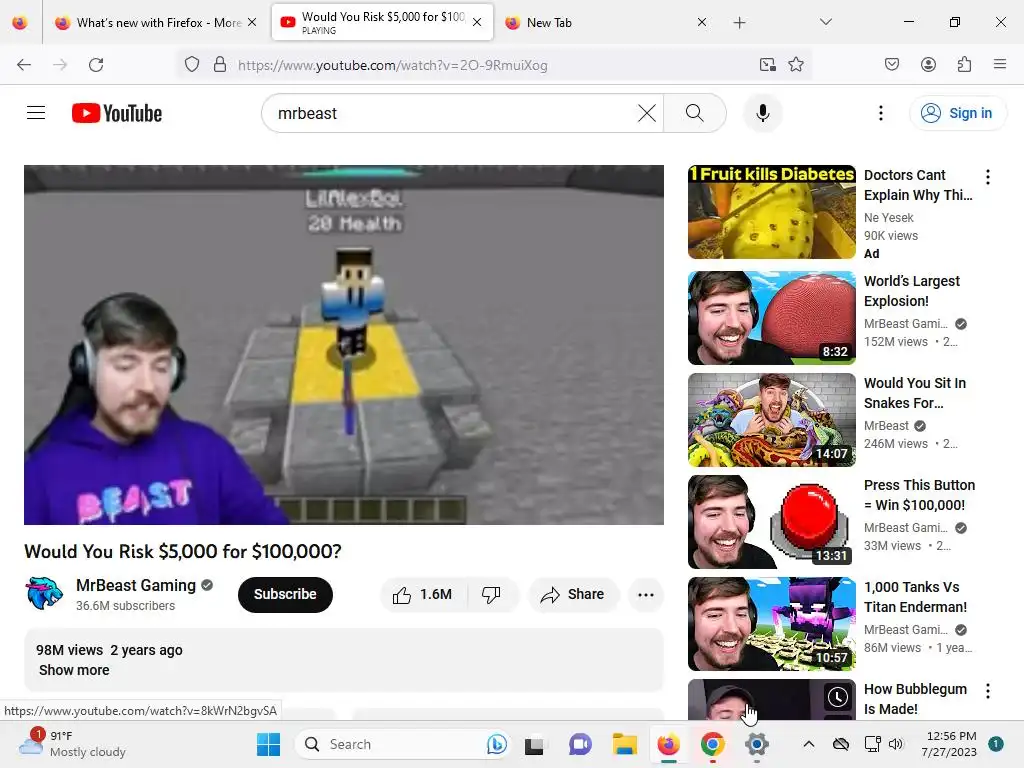Screen dimensions: 1024x768
Task: Start voice search with microphone icon
Action: point(762,113)
